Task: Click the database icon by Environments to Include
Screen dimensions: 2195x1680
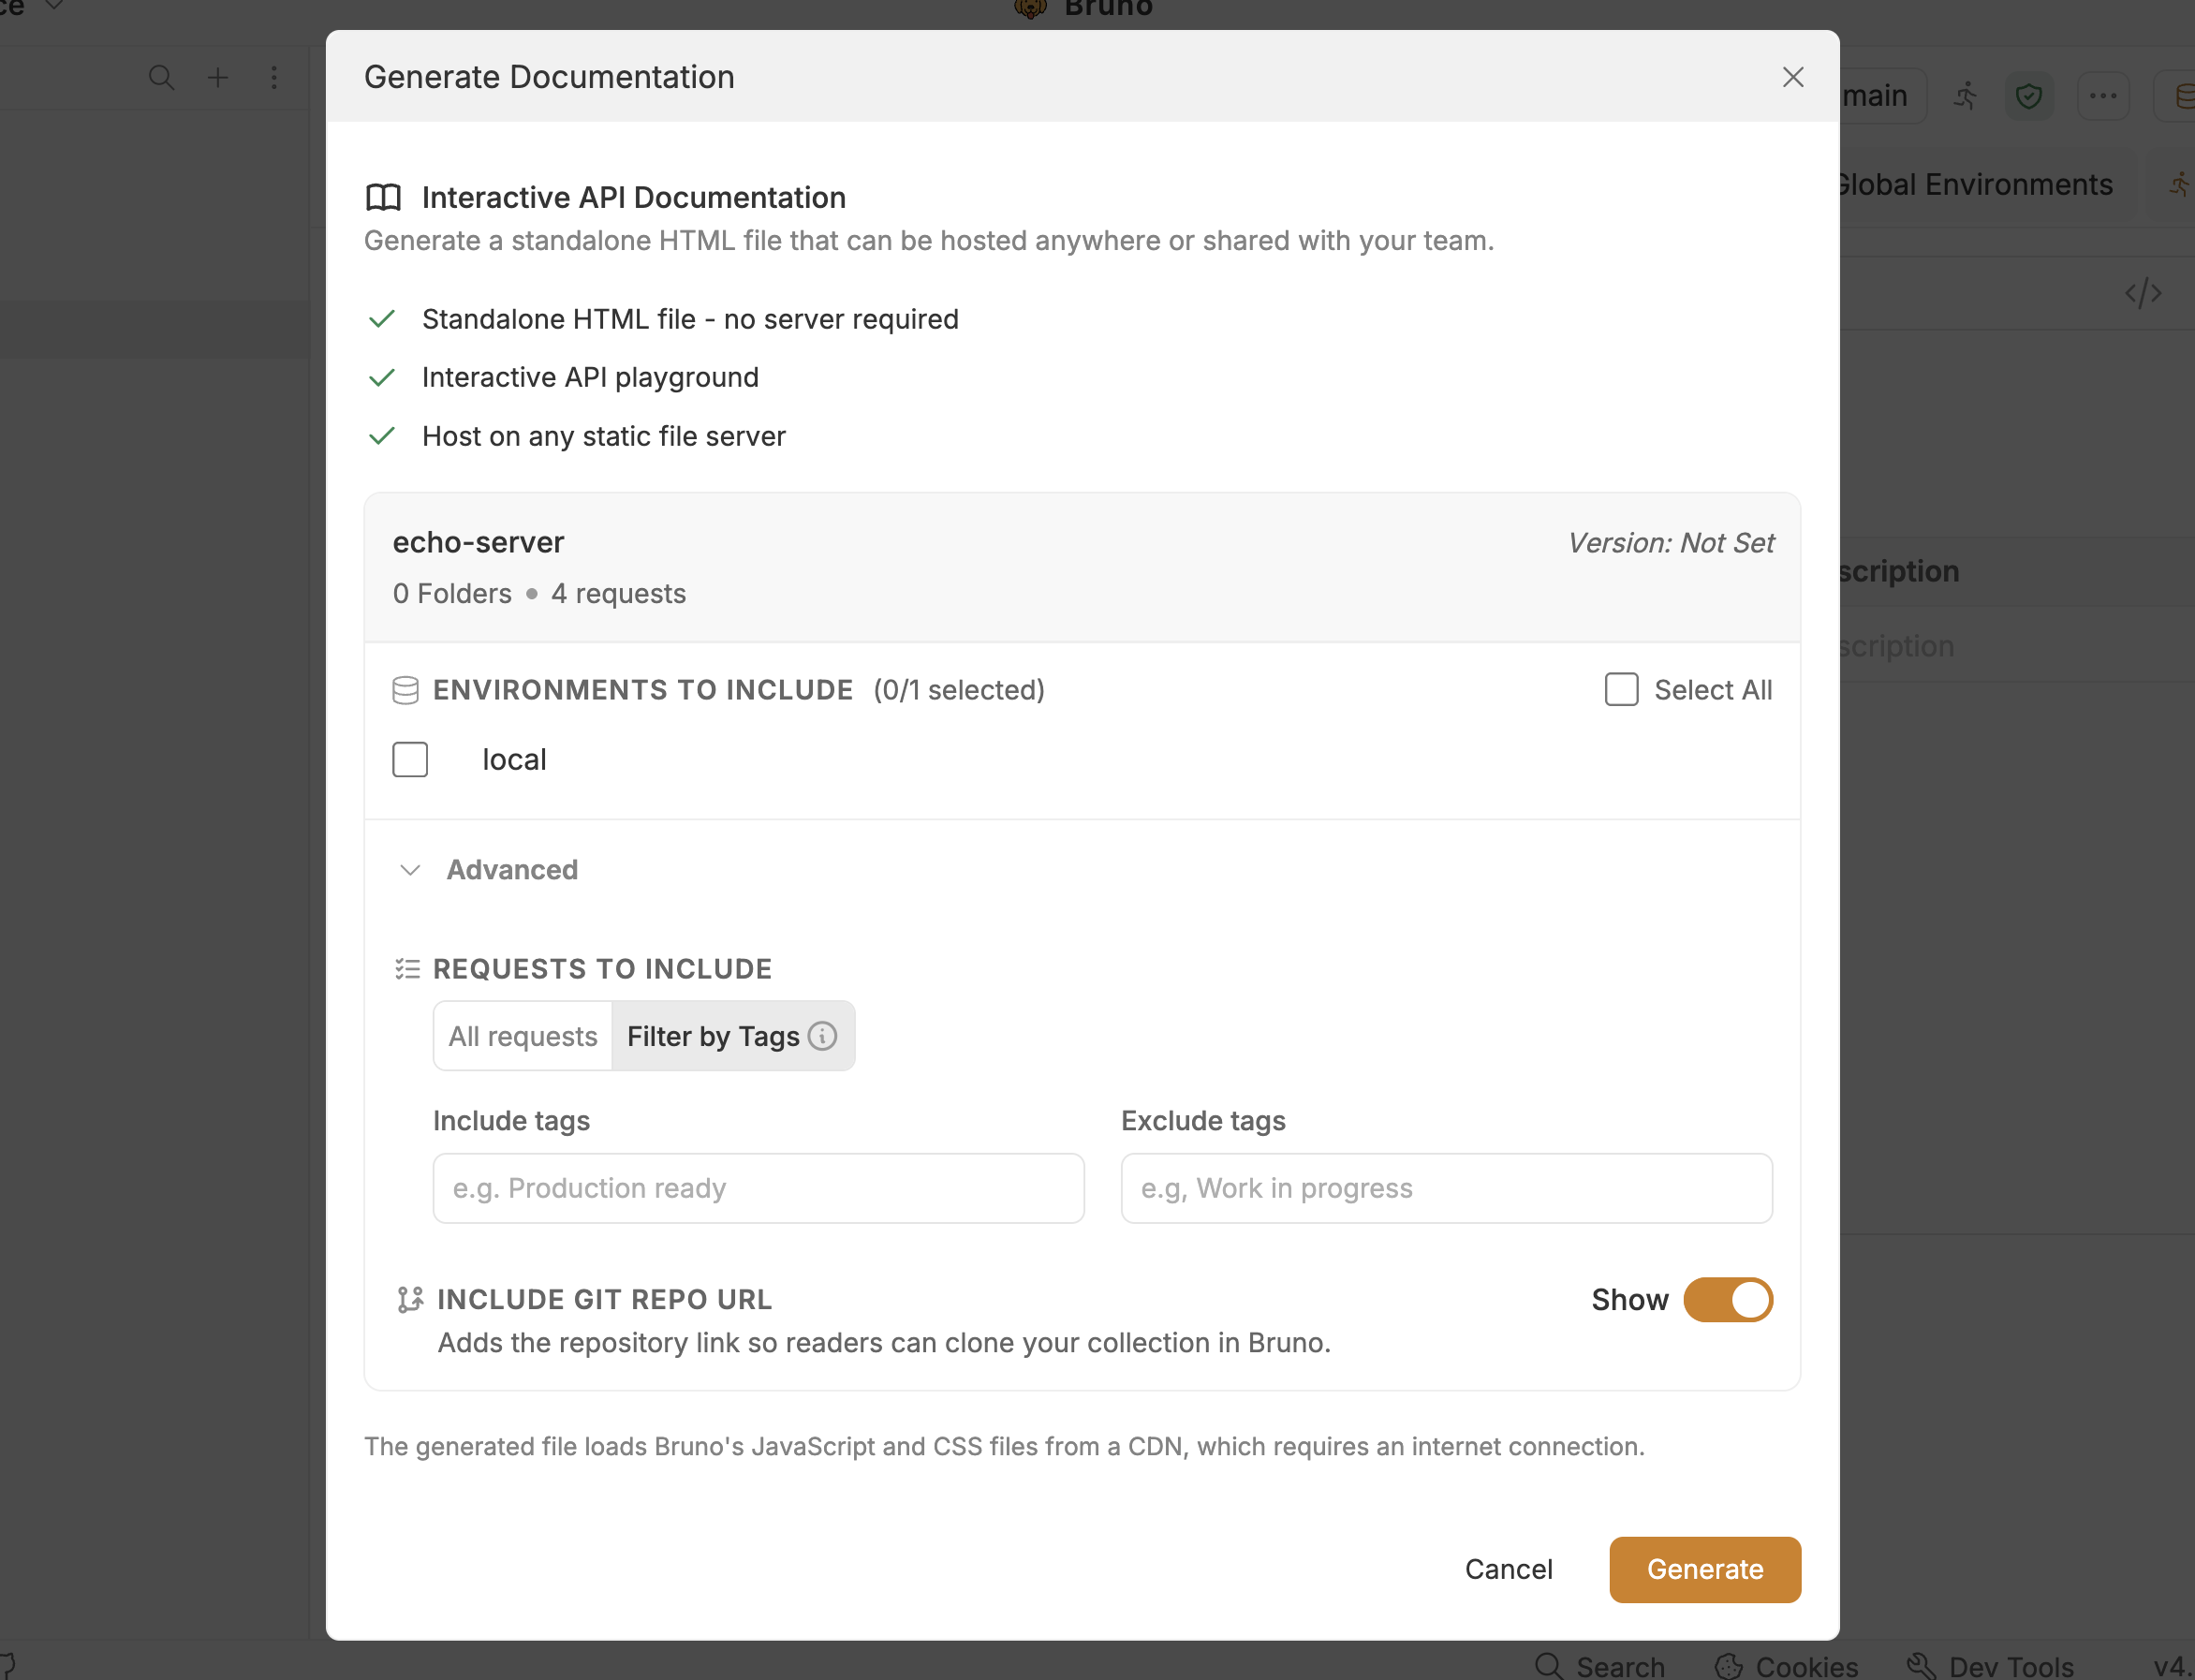Action: pyautogui.click(x=405, y=690)
